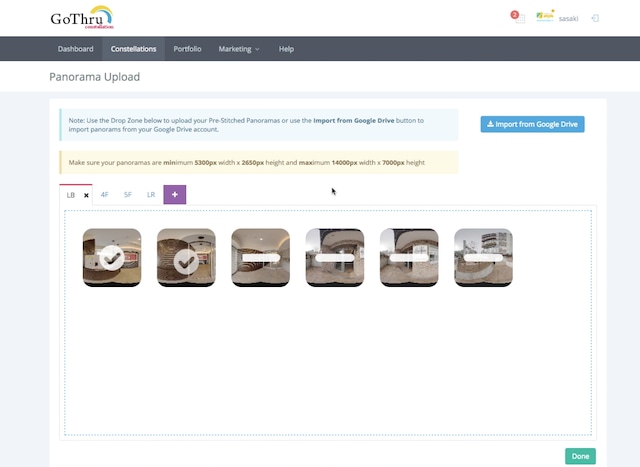Click the third panorama thumbnail showing white ceiling
This screenshot has width=640, height=467.
(x=260, y=258)
